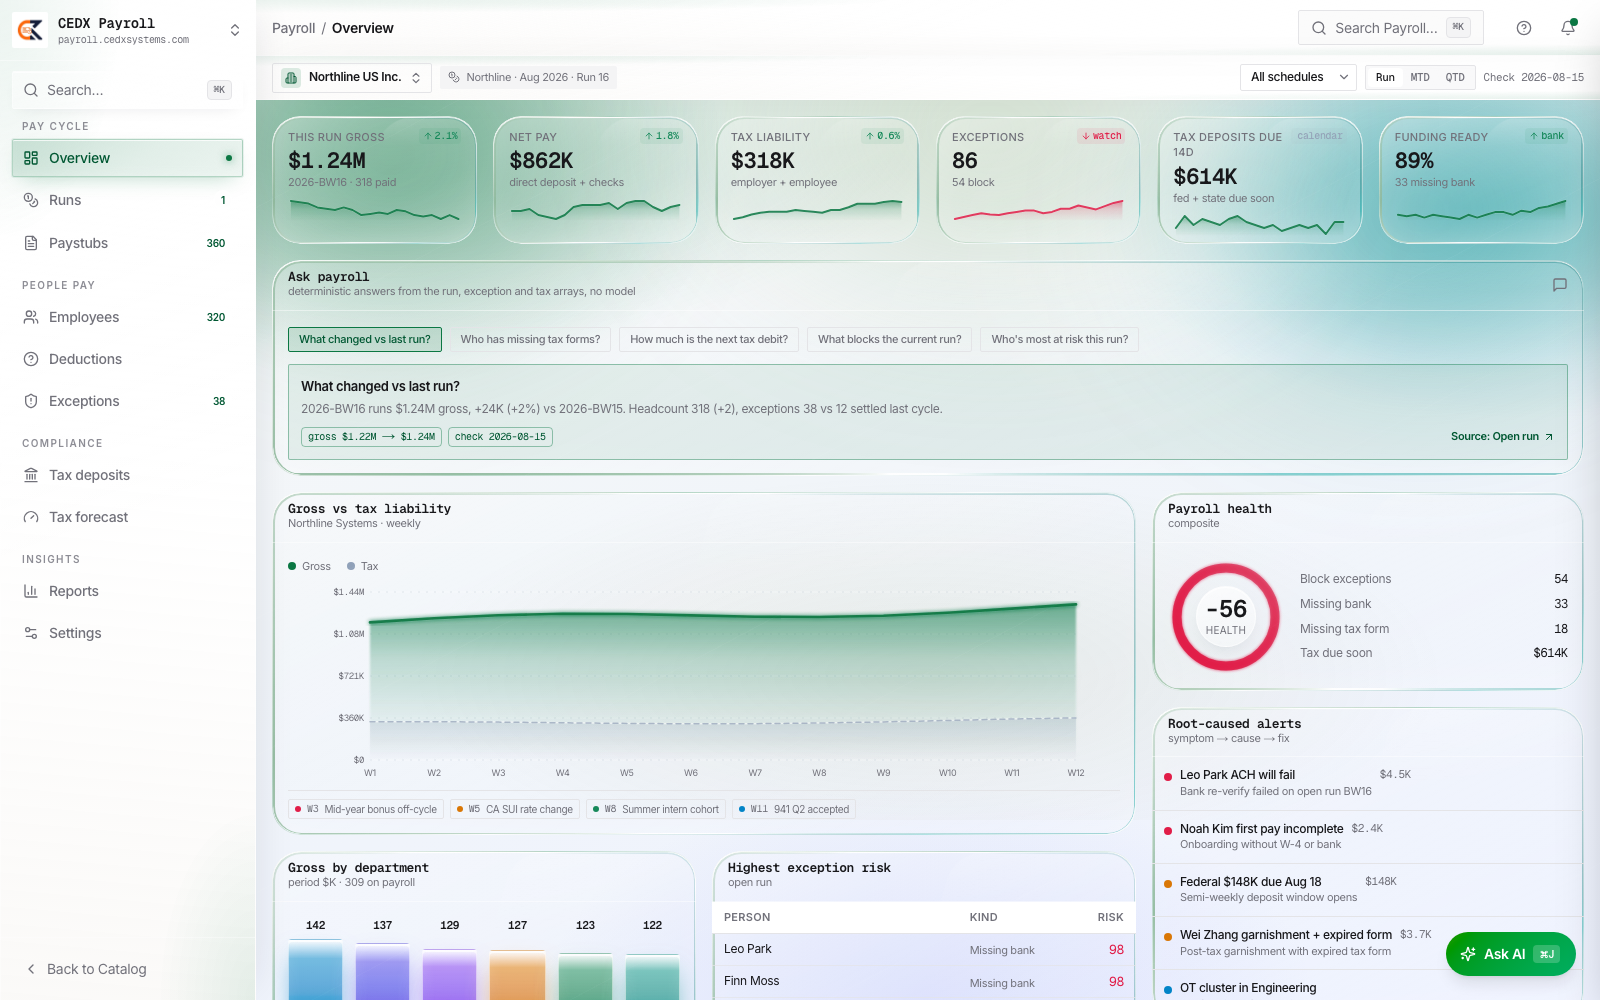Click the Deductions circle icon

click(31, 359)
